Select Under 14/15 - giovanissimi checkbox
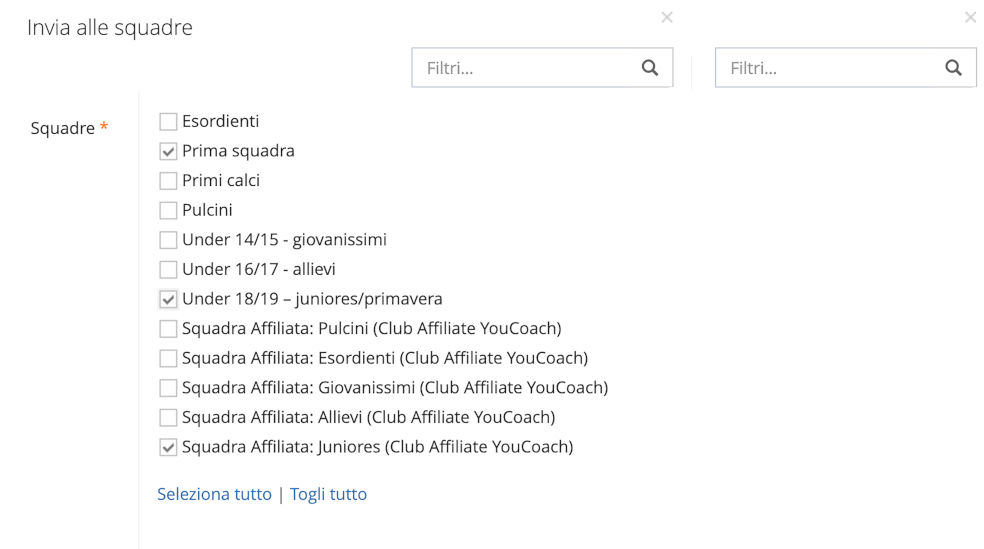The width and height of the screenshot is (984, 549). pyautogui.click(x=168, y=240)
